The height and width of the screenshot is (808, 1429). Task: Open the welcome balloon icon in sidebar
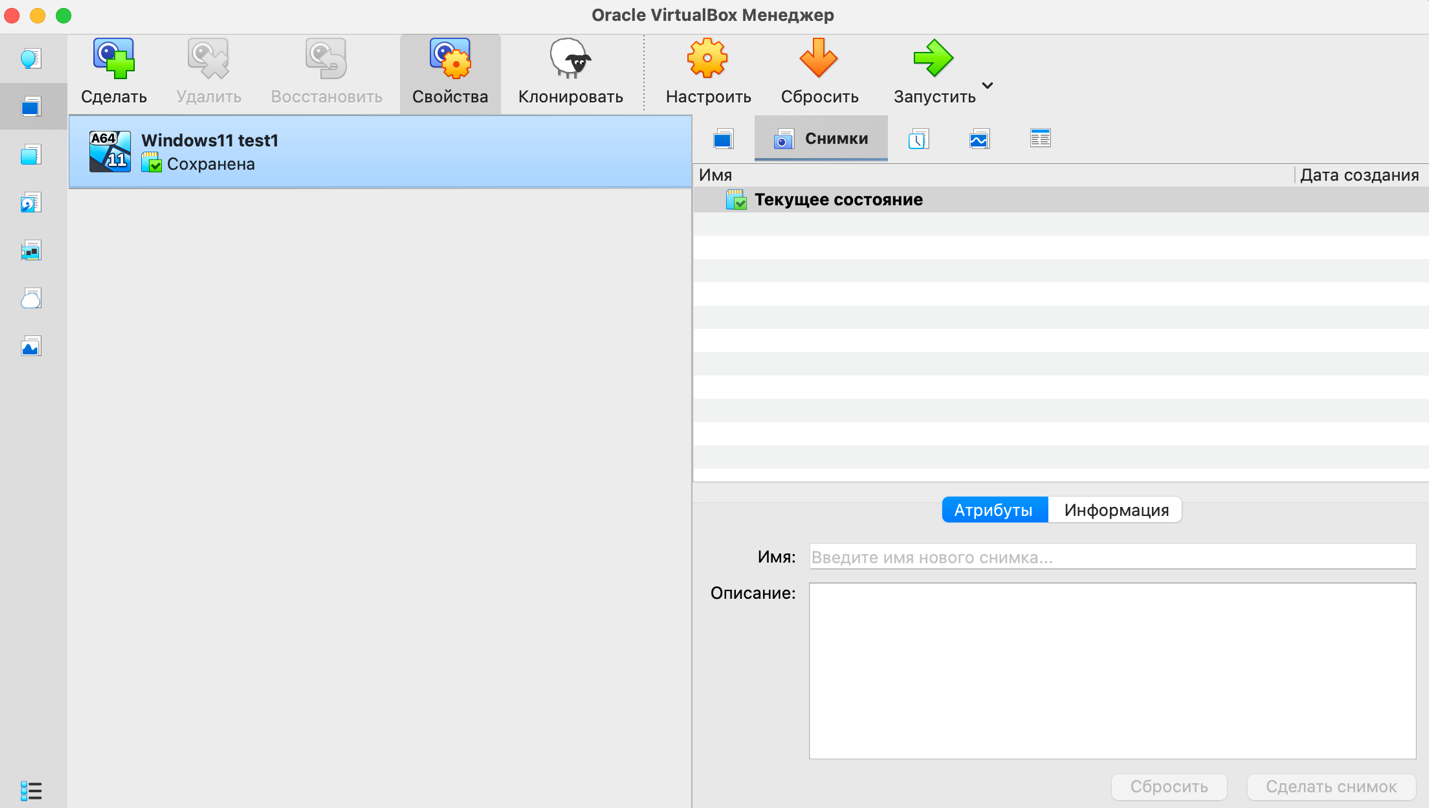(x=31, y=59)
